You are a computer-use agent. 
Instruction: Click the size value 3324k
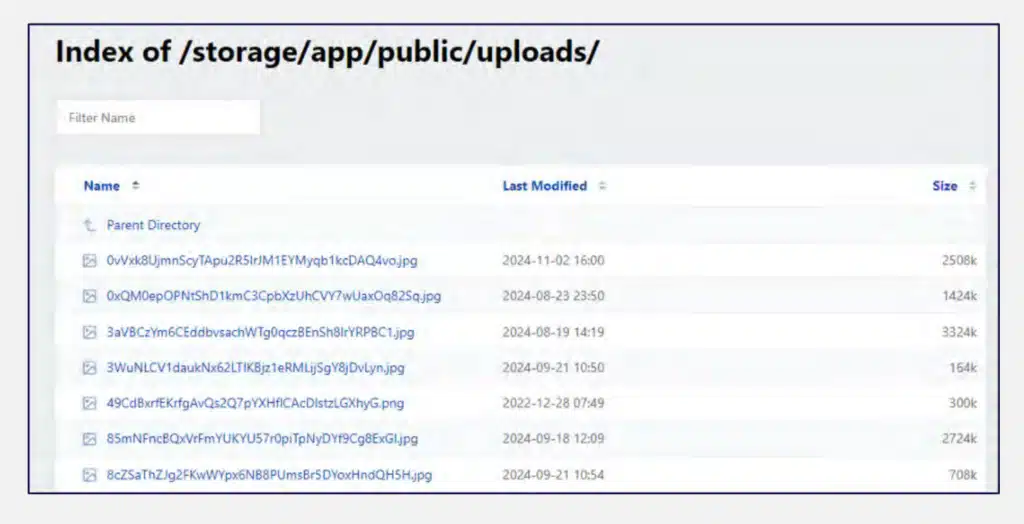pos(959,332)
